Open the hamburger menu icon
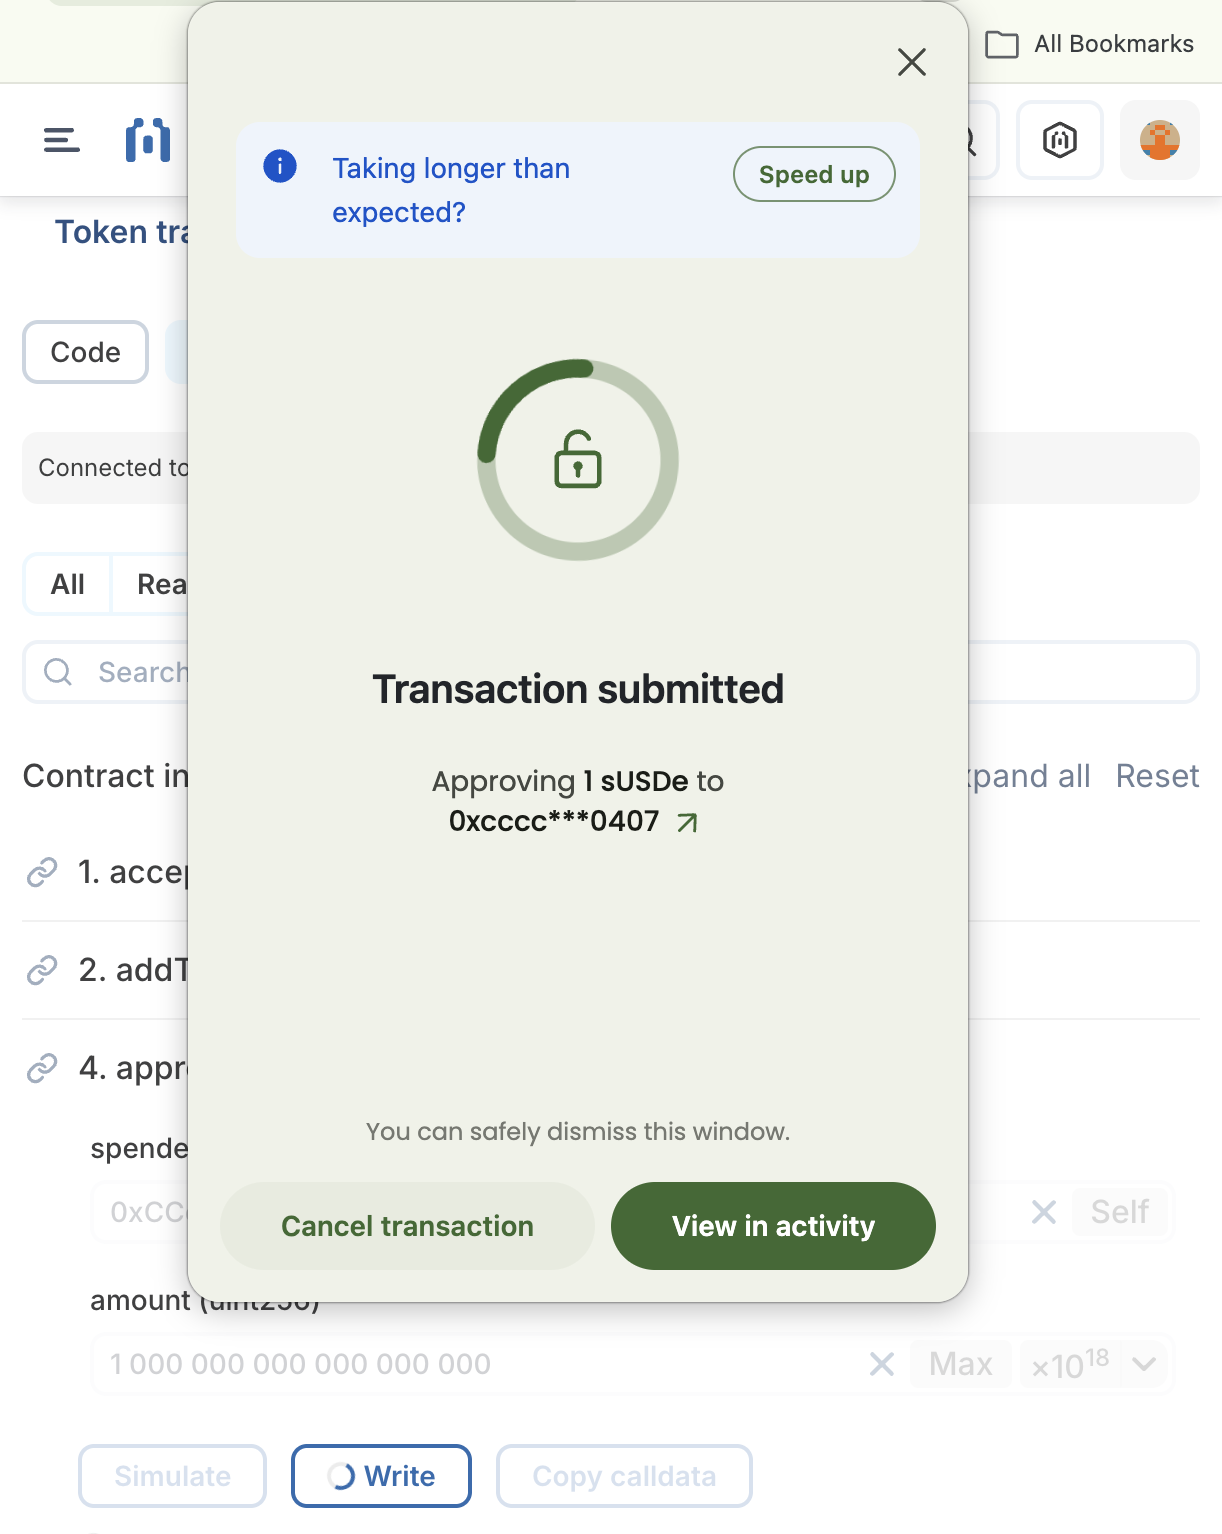The image size is (1222, 1534). tap(61, 140)
